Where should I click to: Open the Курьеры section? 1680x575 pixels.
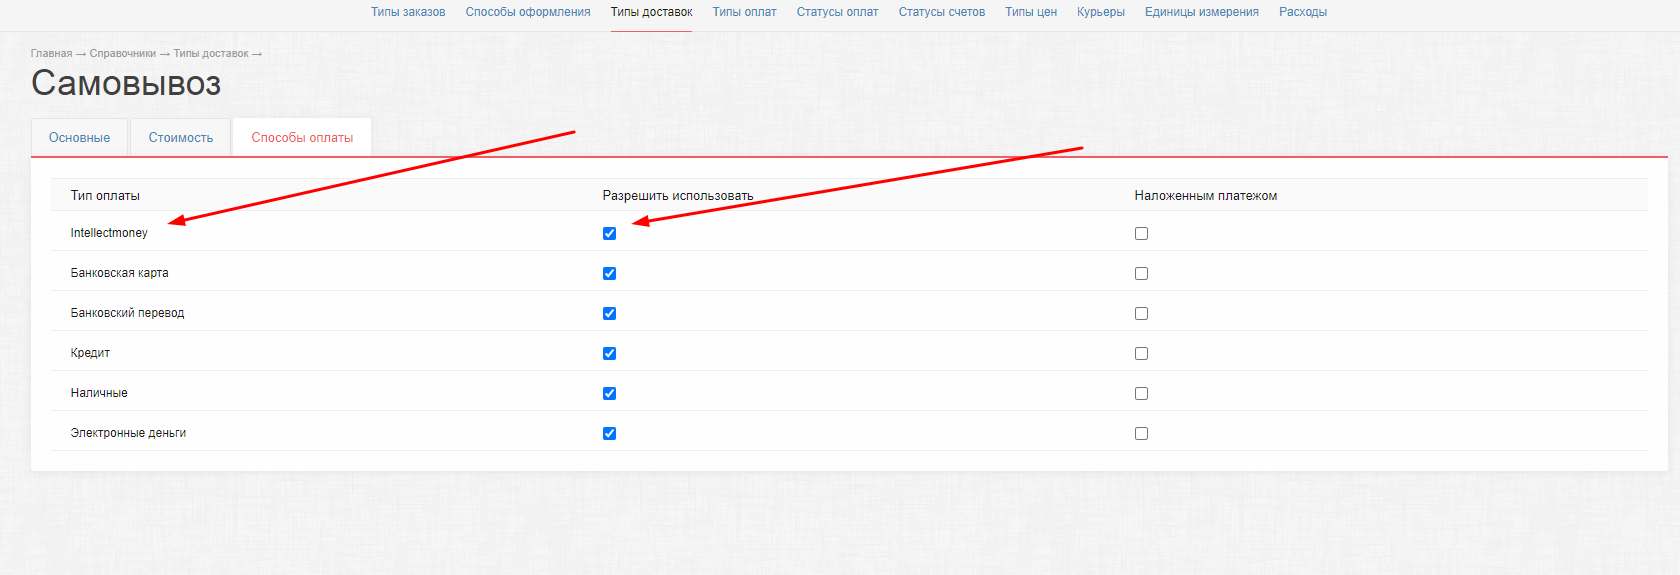[1100, 12]
